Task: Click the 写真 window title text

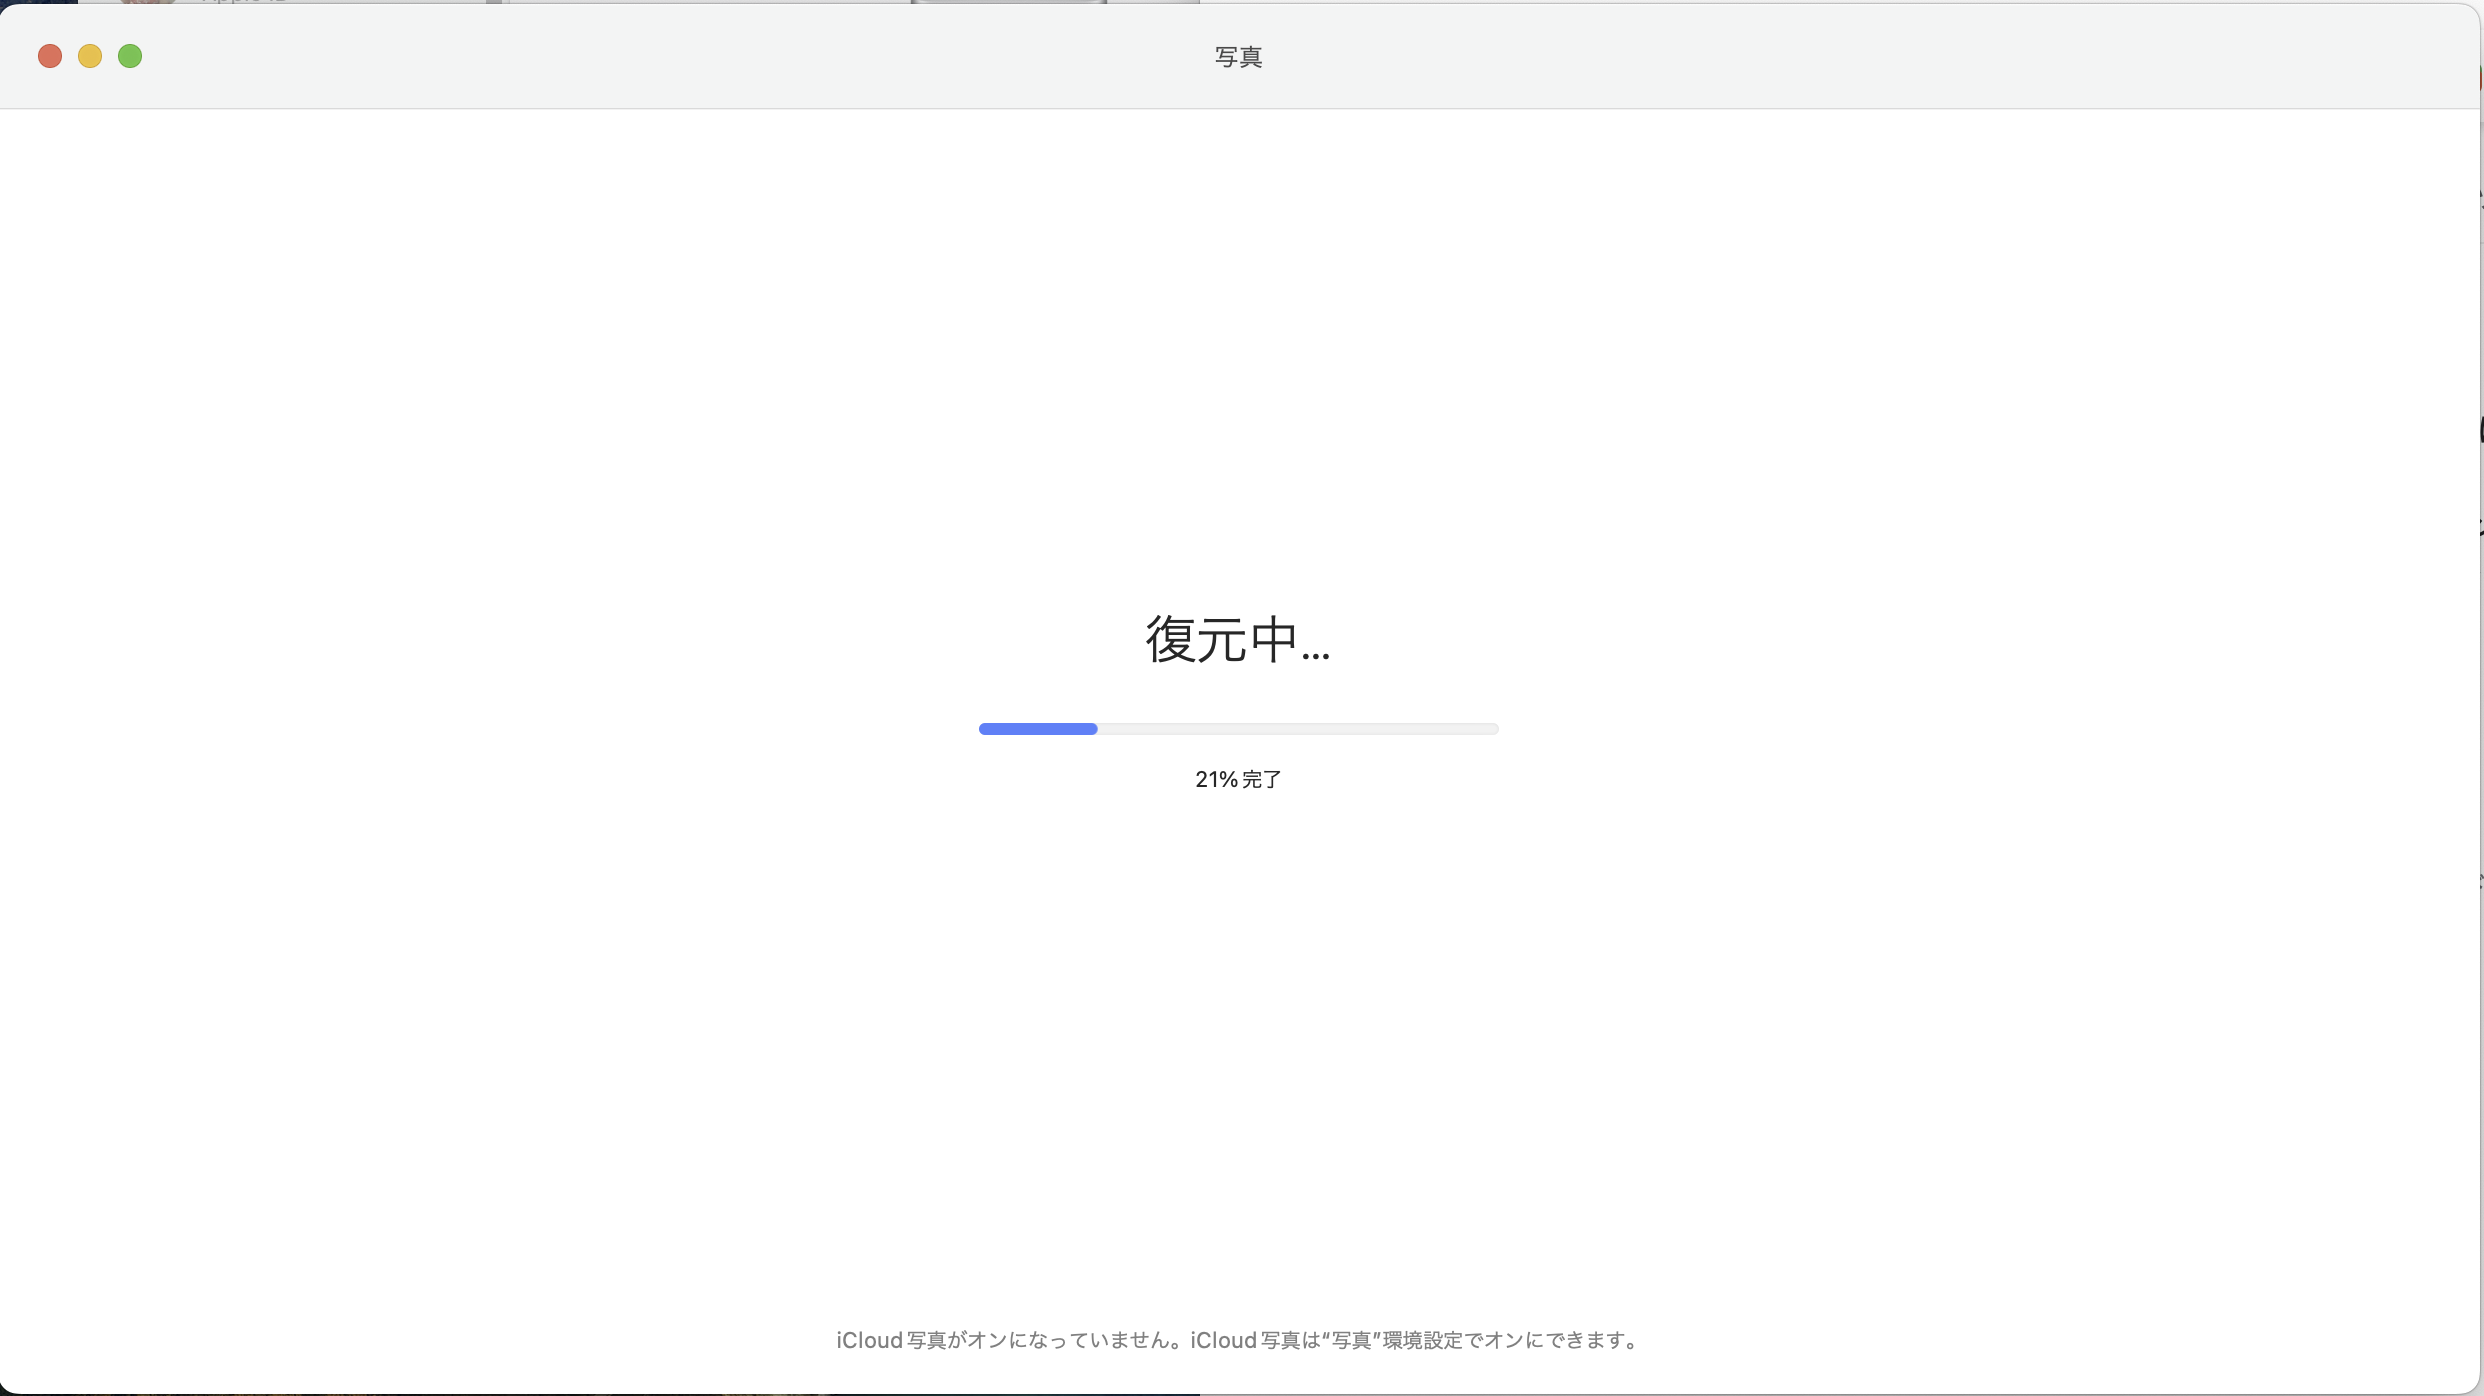Action: 1238,57
